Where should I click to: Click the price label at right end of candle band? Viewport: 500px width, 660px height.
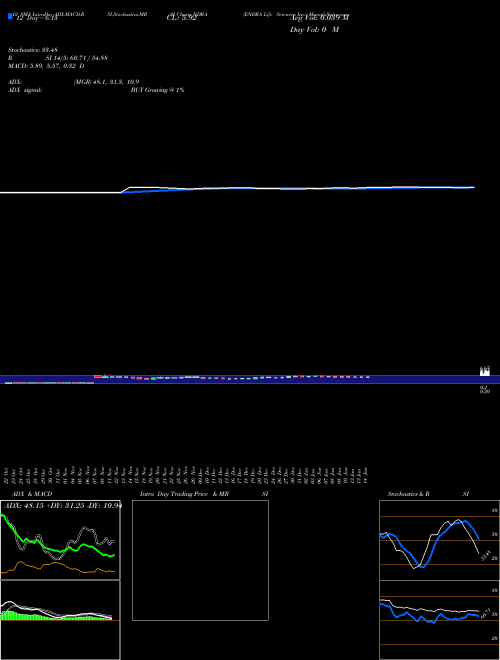(485, 371)
